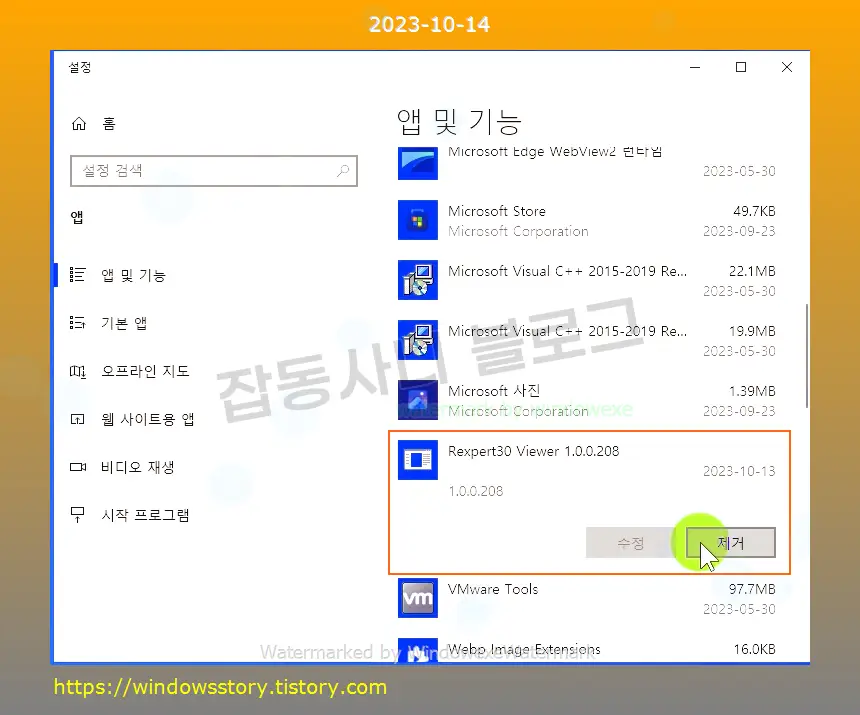860x715 pixels.
Task: Click the 오프라인 지도 map icon
Action: tap(77, 371)
